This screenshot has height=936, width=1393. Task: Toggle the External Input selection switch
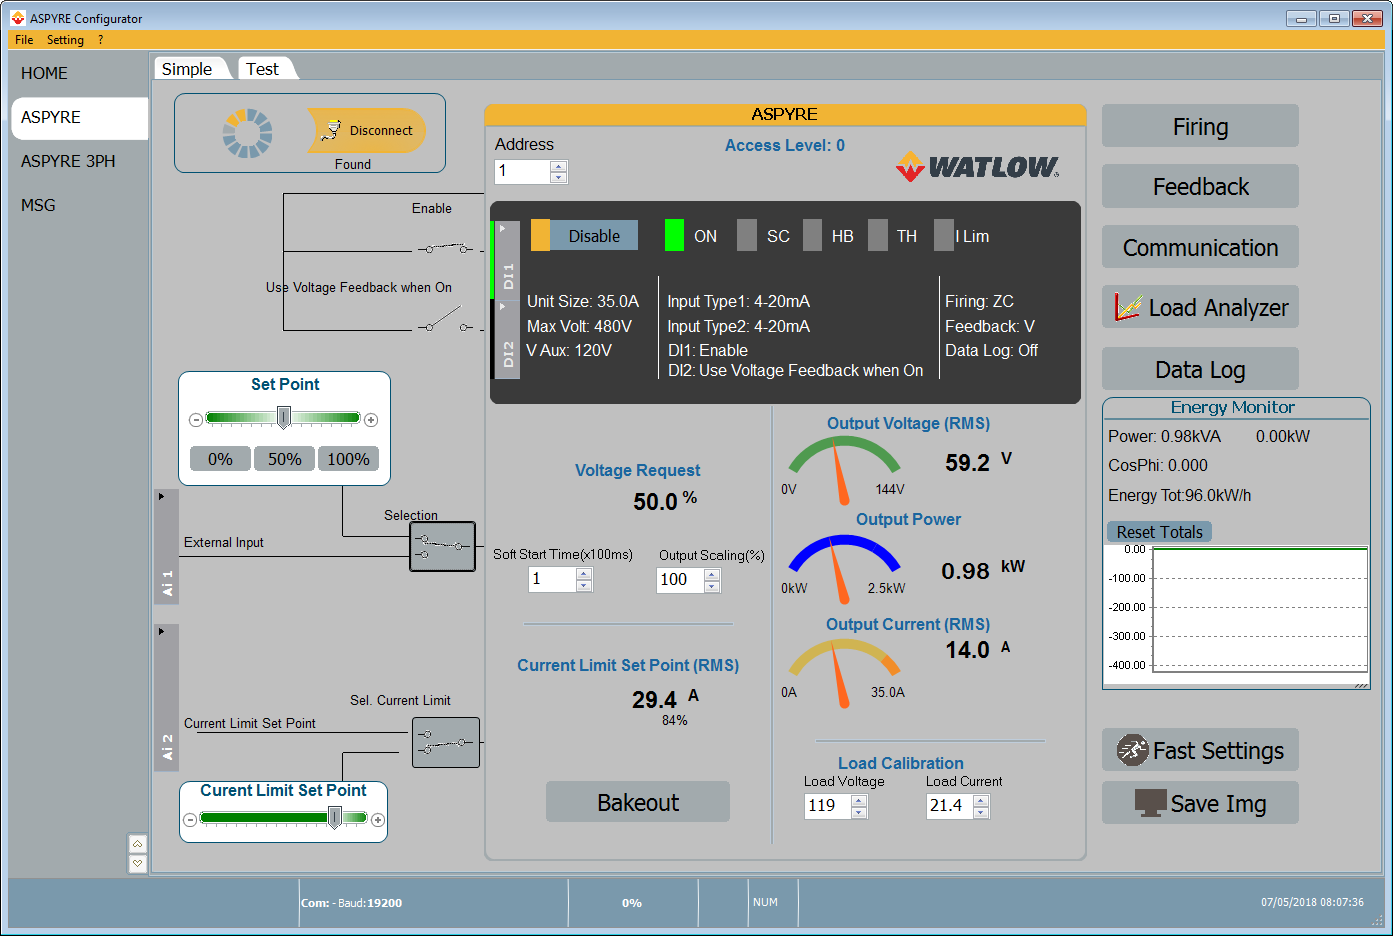(x=442, y=547)
